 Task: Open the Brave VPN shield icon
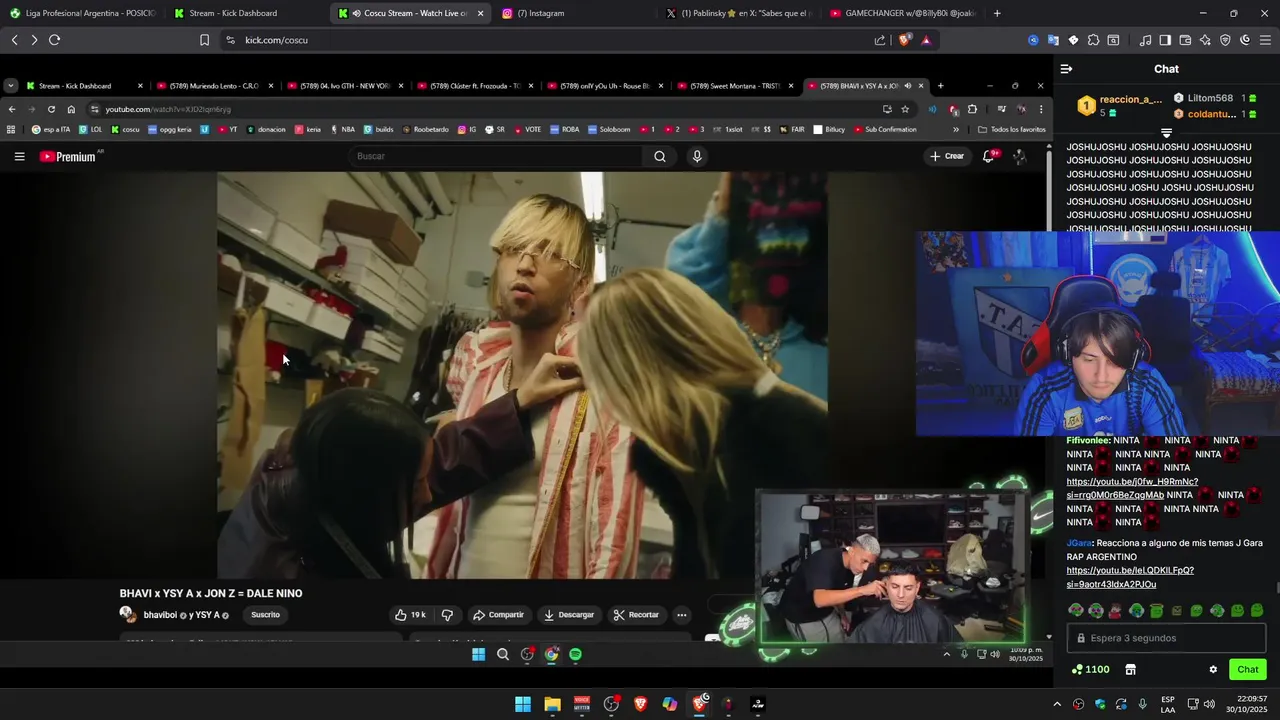point(1225,40)
